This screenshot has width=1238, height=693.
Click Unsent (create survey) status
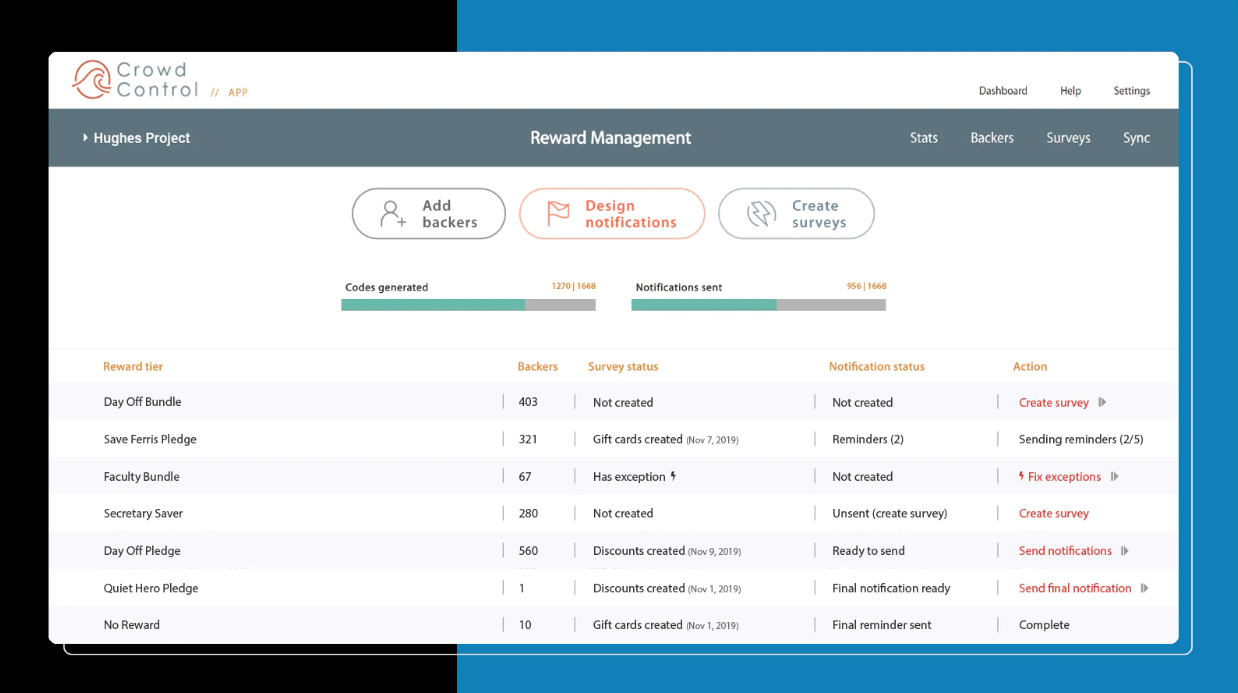tap(889, 514)
